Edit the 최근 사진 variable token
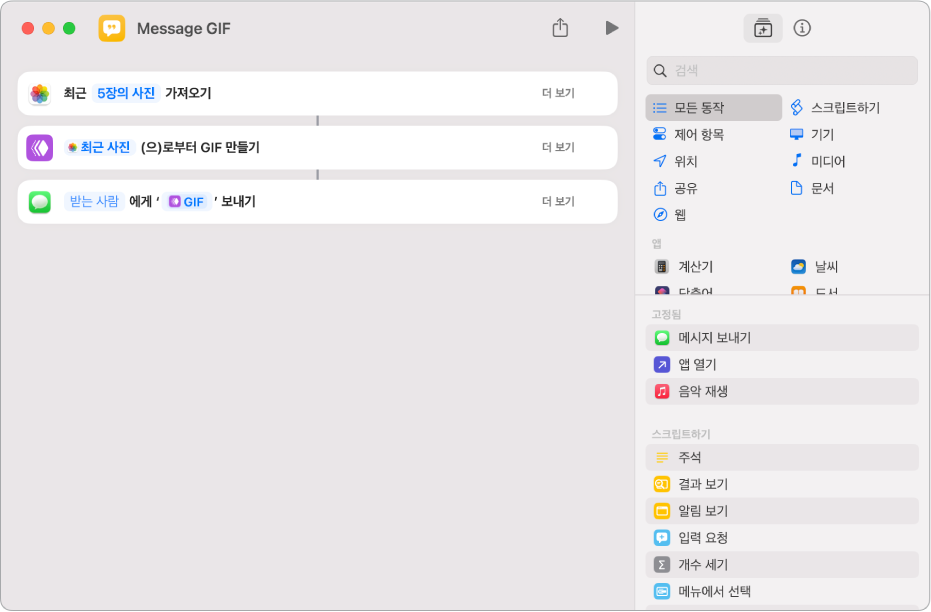The height and width of the screenshot is (612, 931). [99, 147]
